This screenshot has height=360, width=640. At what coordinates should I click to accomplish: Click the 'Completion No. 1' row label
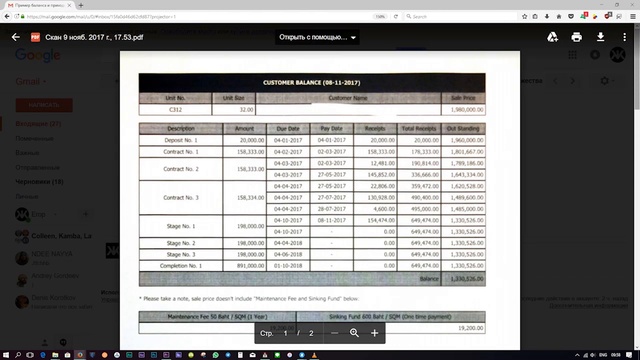pos(181,266)
